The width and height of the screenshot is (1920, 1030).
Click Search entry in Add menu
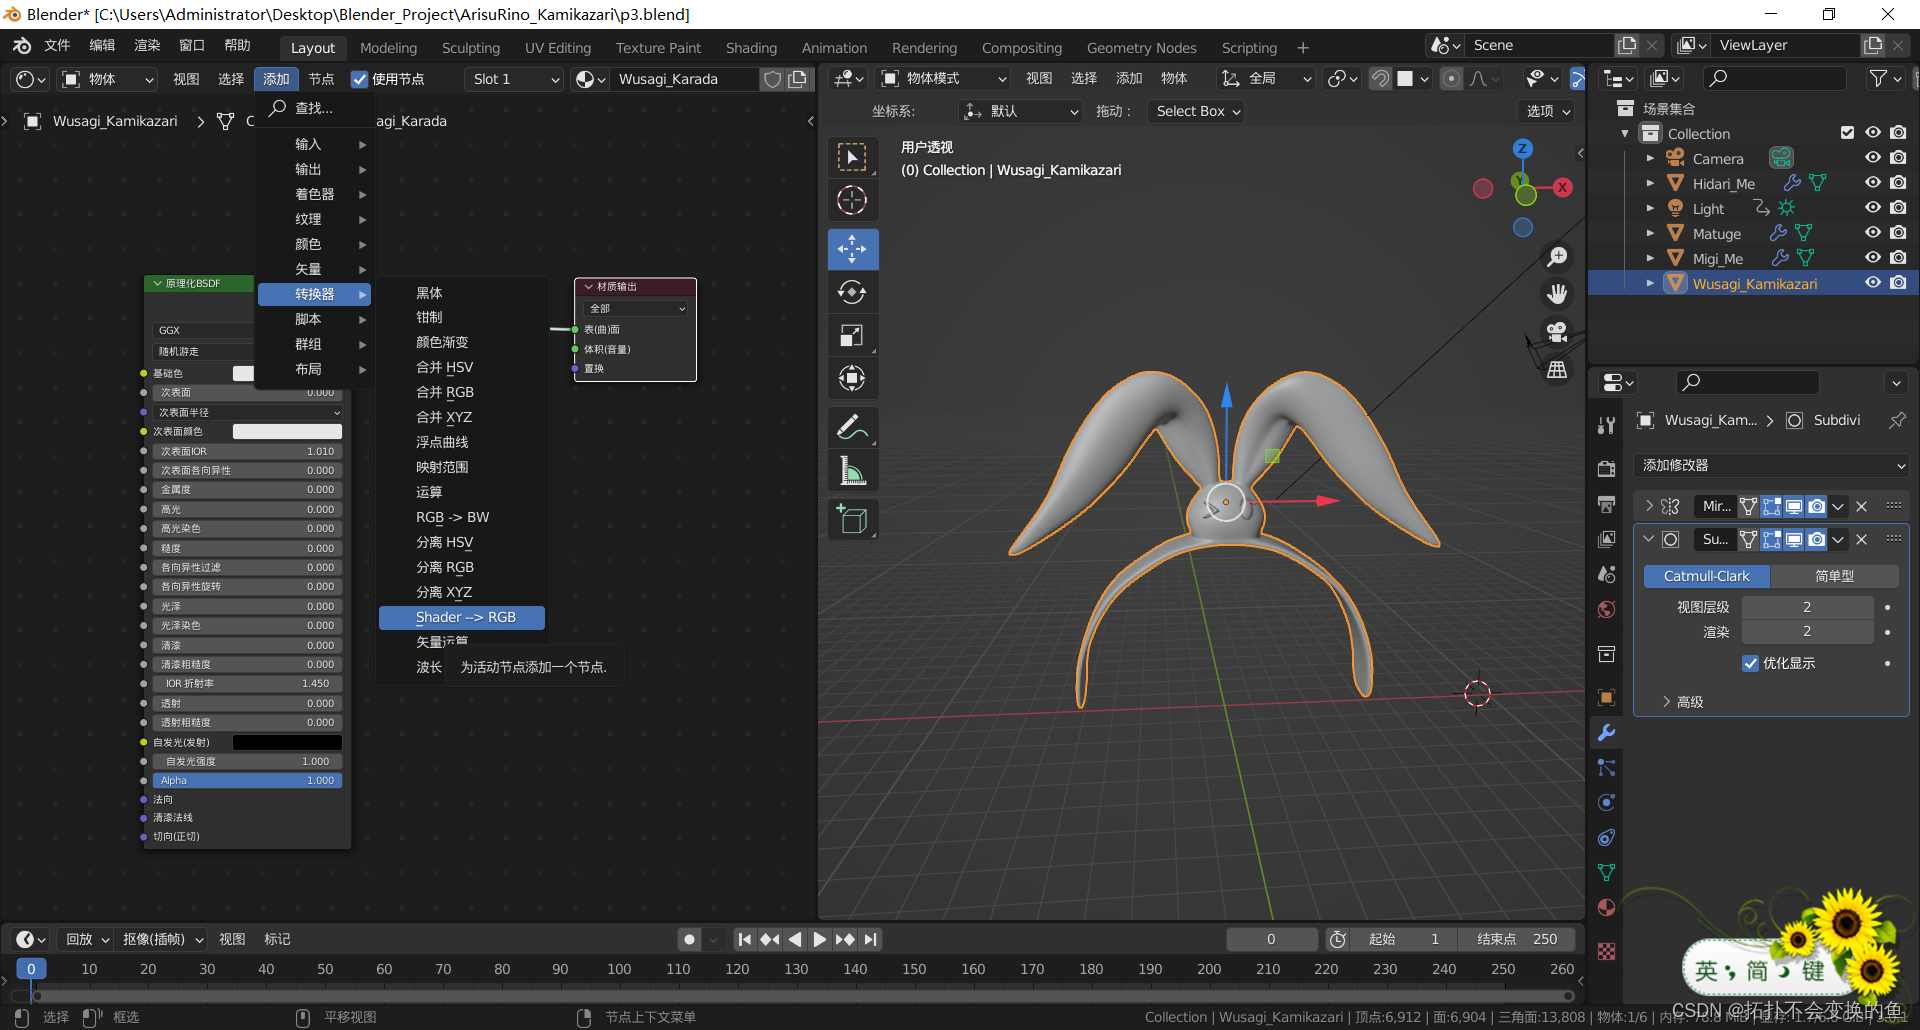(x=315, y=108)
